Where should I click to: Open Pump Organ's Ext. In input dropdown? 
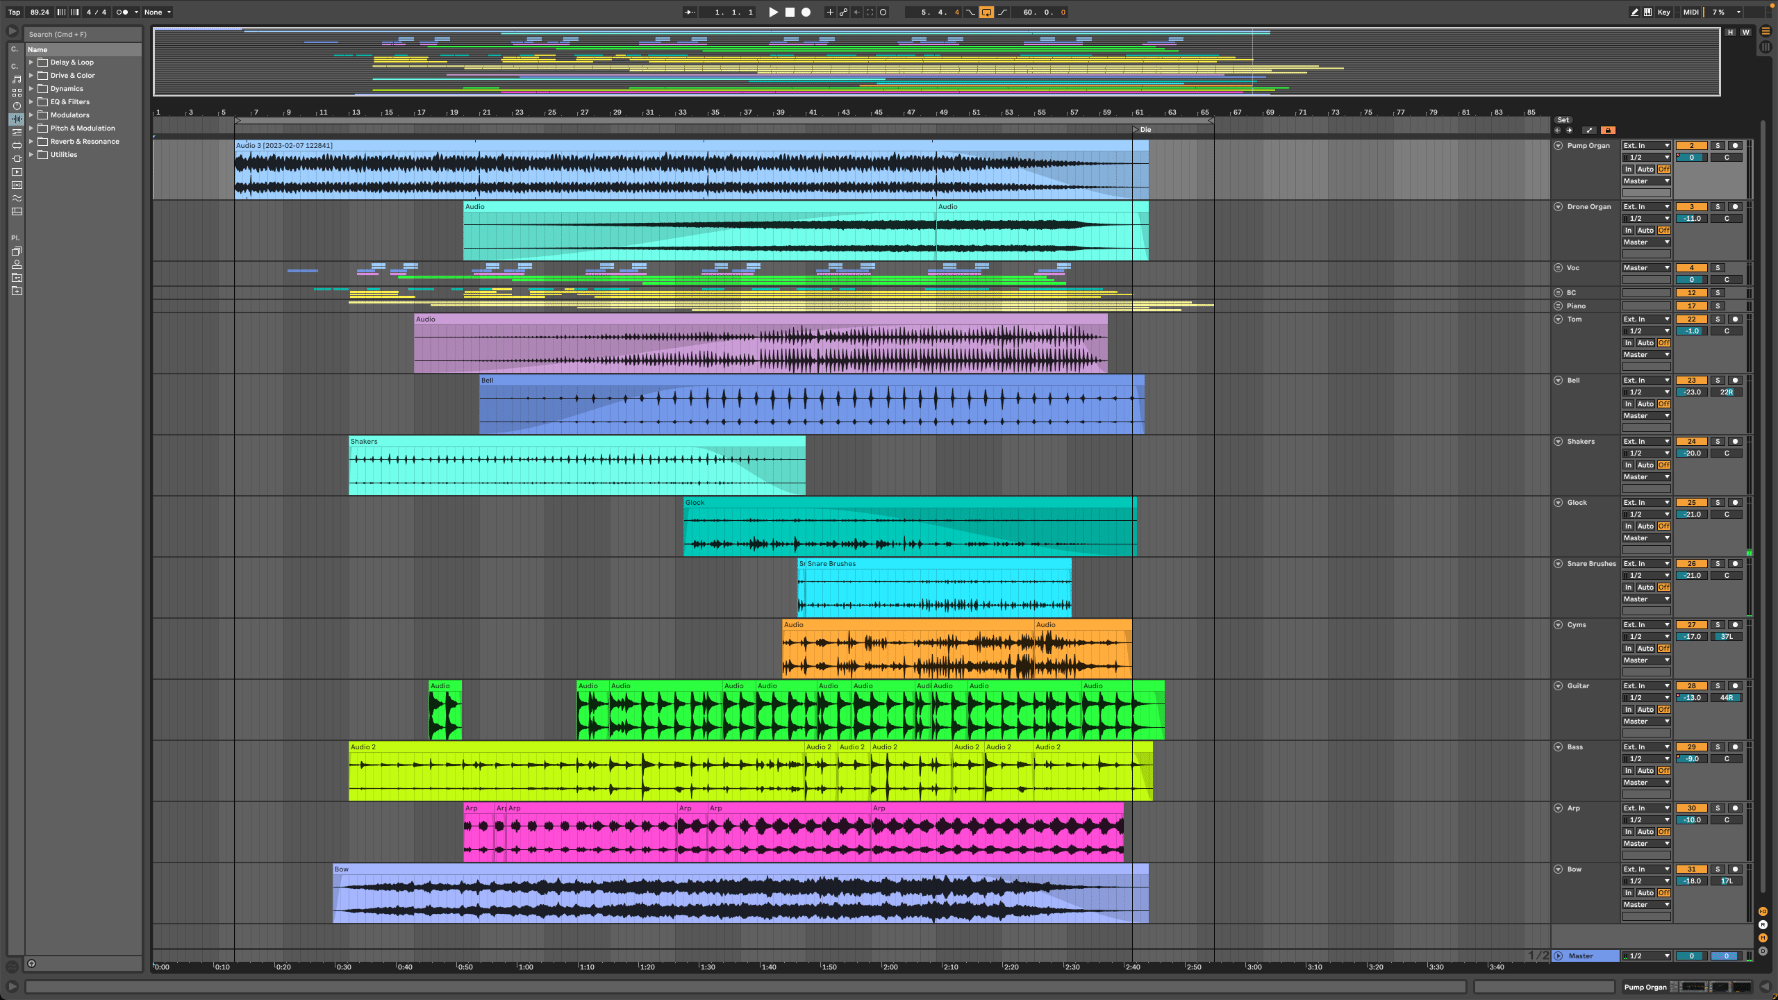tap(1646, 146)
